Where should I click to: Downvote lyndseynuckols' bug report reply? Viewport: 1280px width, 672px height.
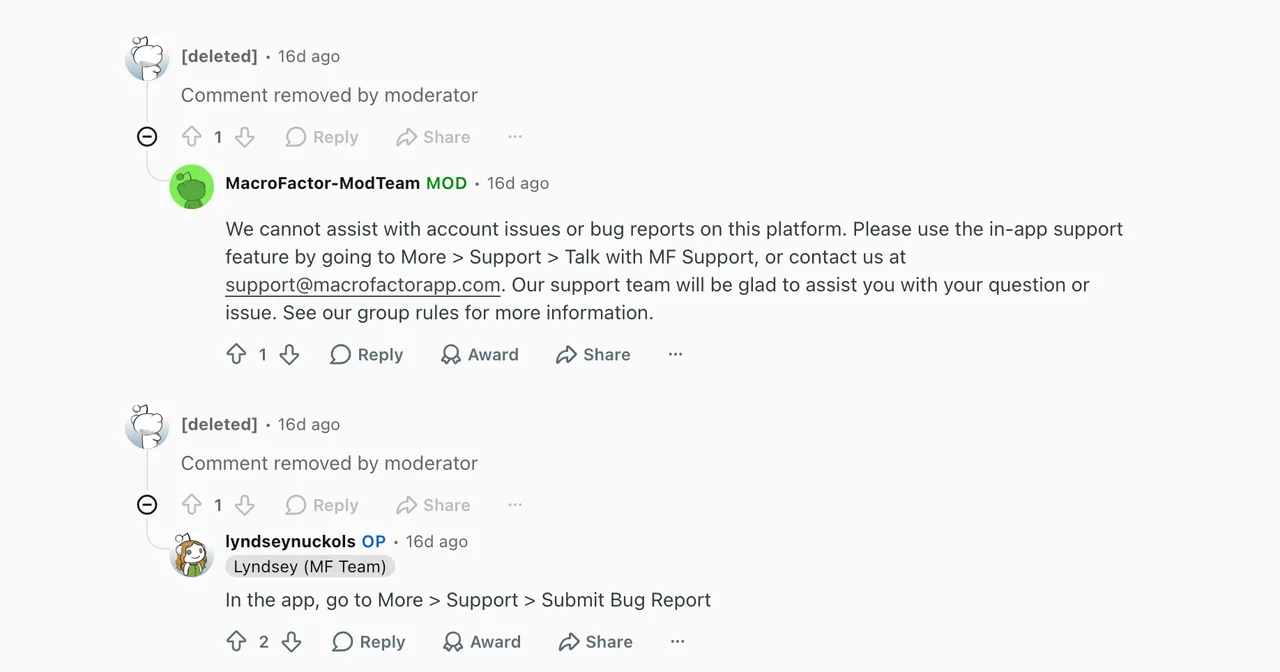[x=291, y=641]
